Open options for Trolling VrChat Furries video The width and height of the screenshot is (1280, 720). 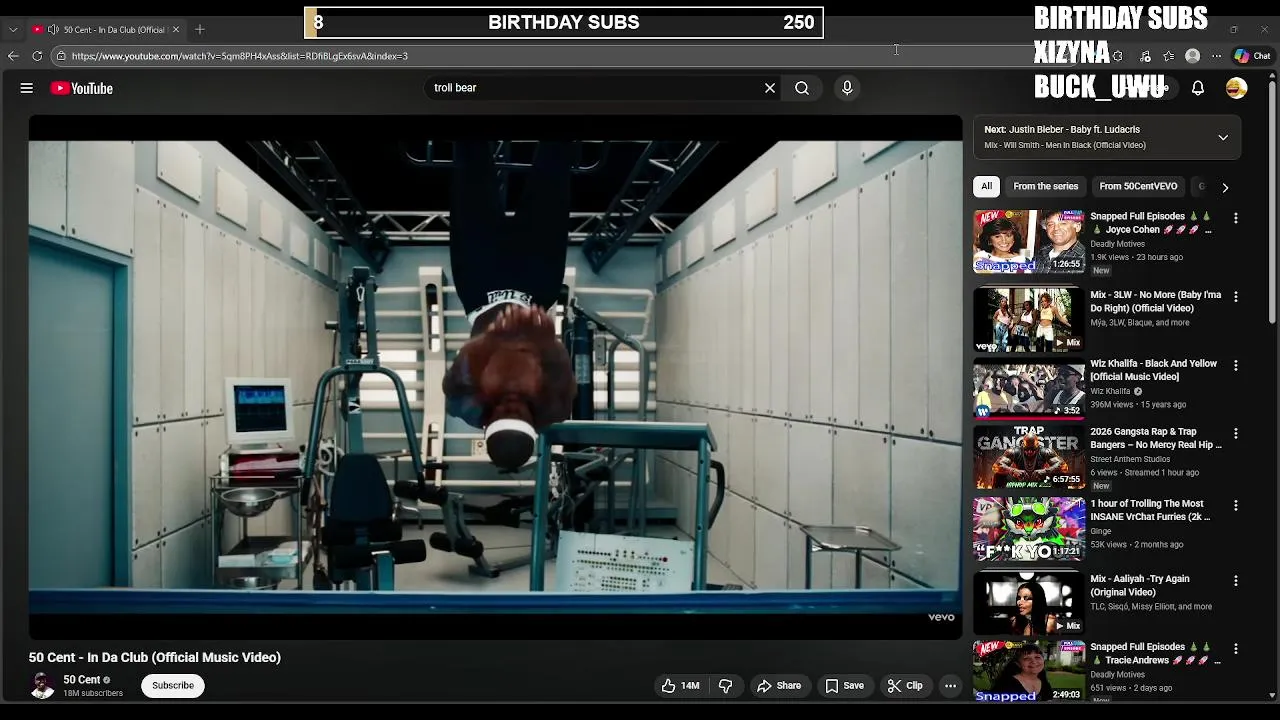1236,506
